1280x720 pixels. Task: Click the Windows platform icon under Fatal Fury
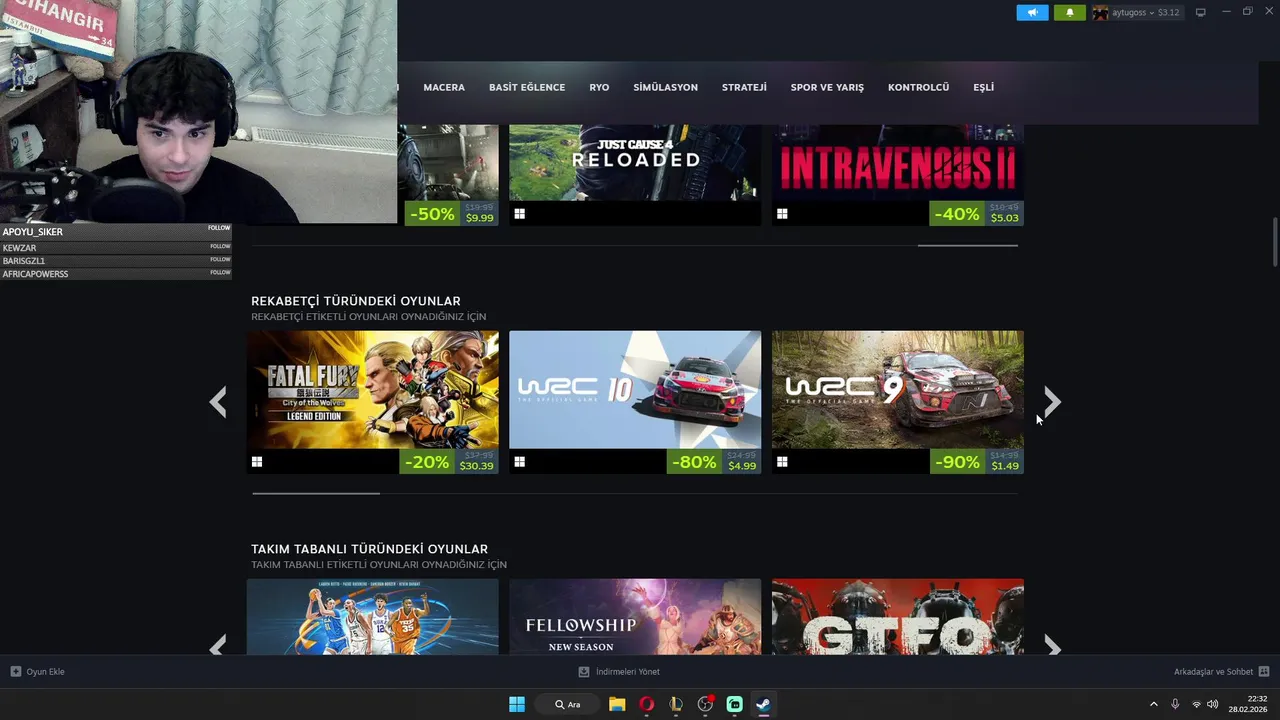pos(257,462)
